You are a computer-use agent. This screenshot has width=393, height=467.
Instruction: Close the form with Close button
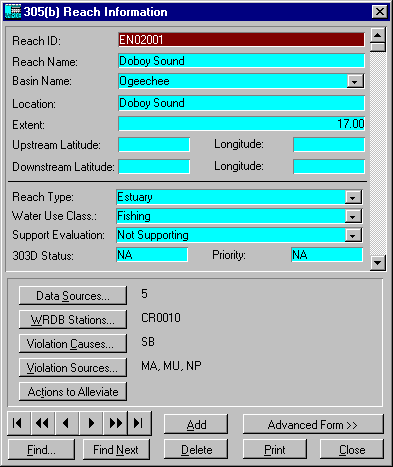pyautogui.click(x=352, y=450)
